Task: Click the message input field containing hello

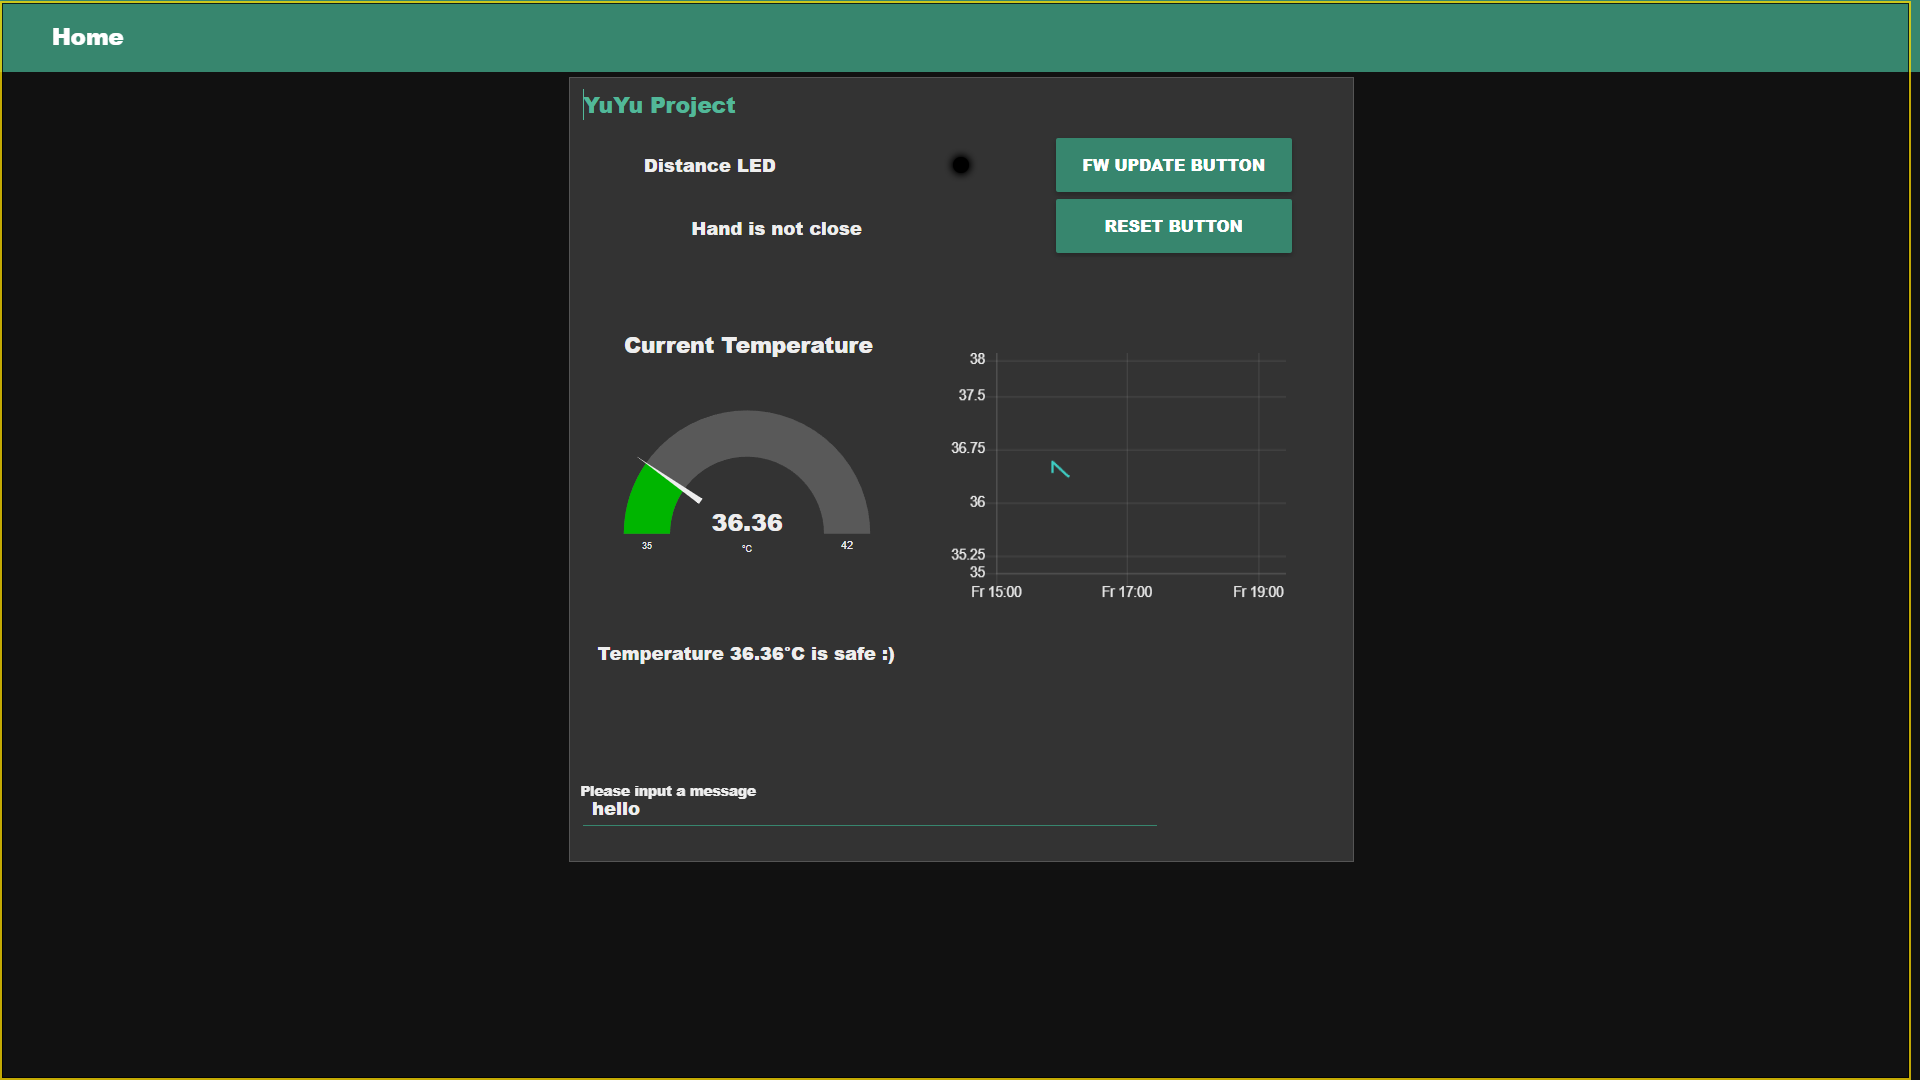Action: pyautogui.click(x=868, y=809)
